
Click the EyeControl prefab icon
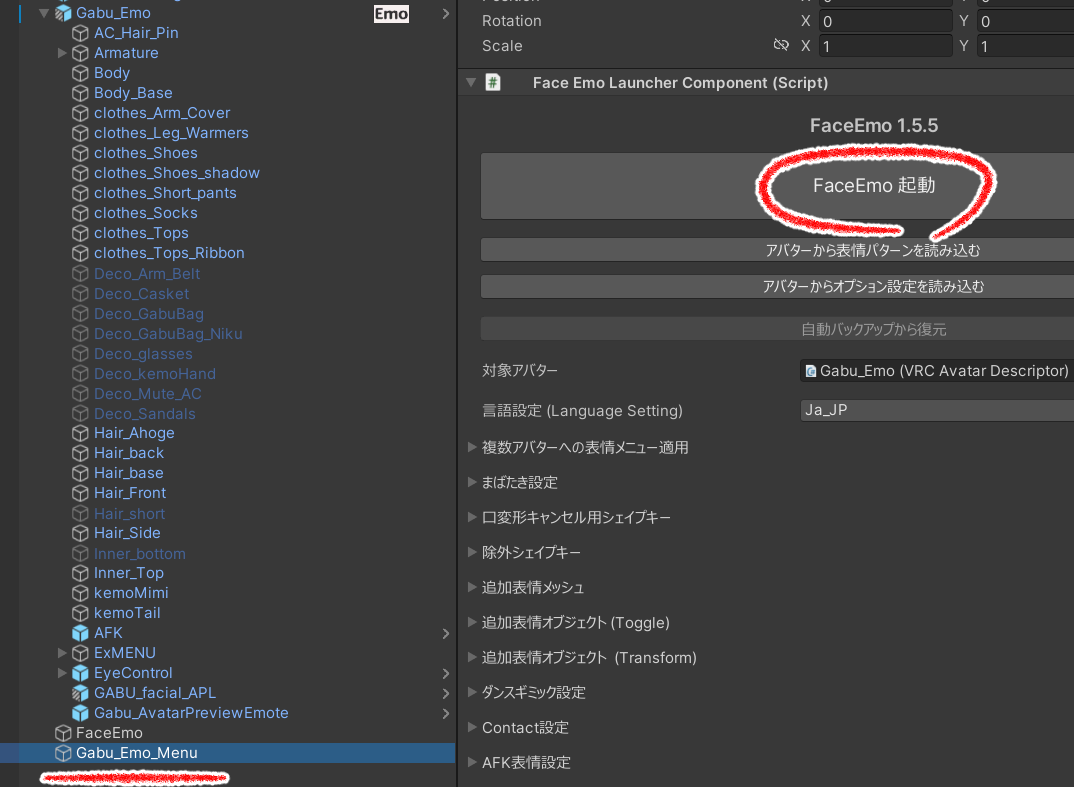click(81, 673)
